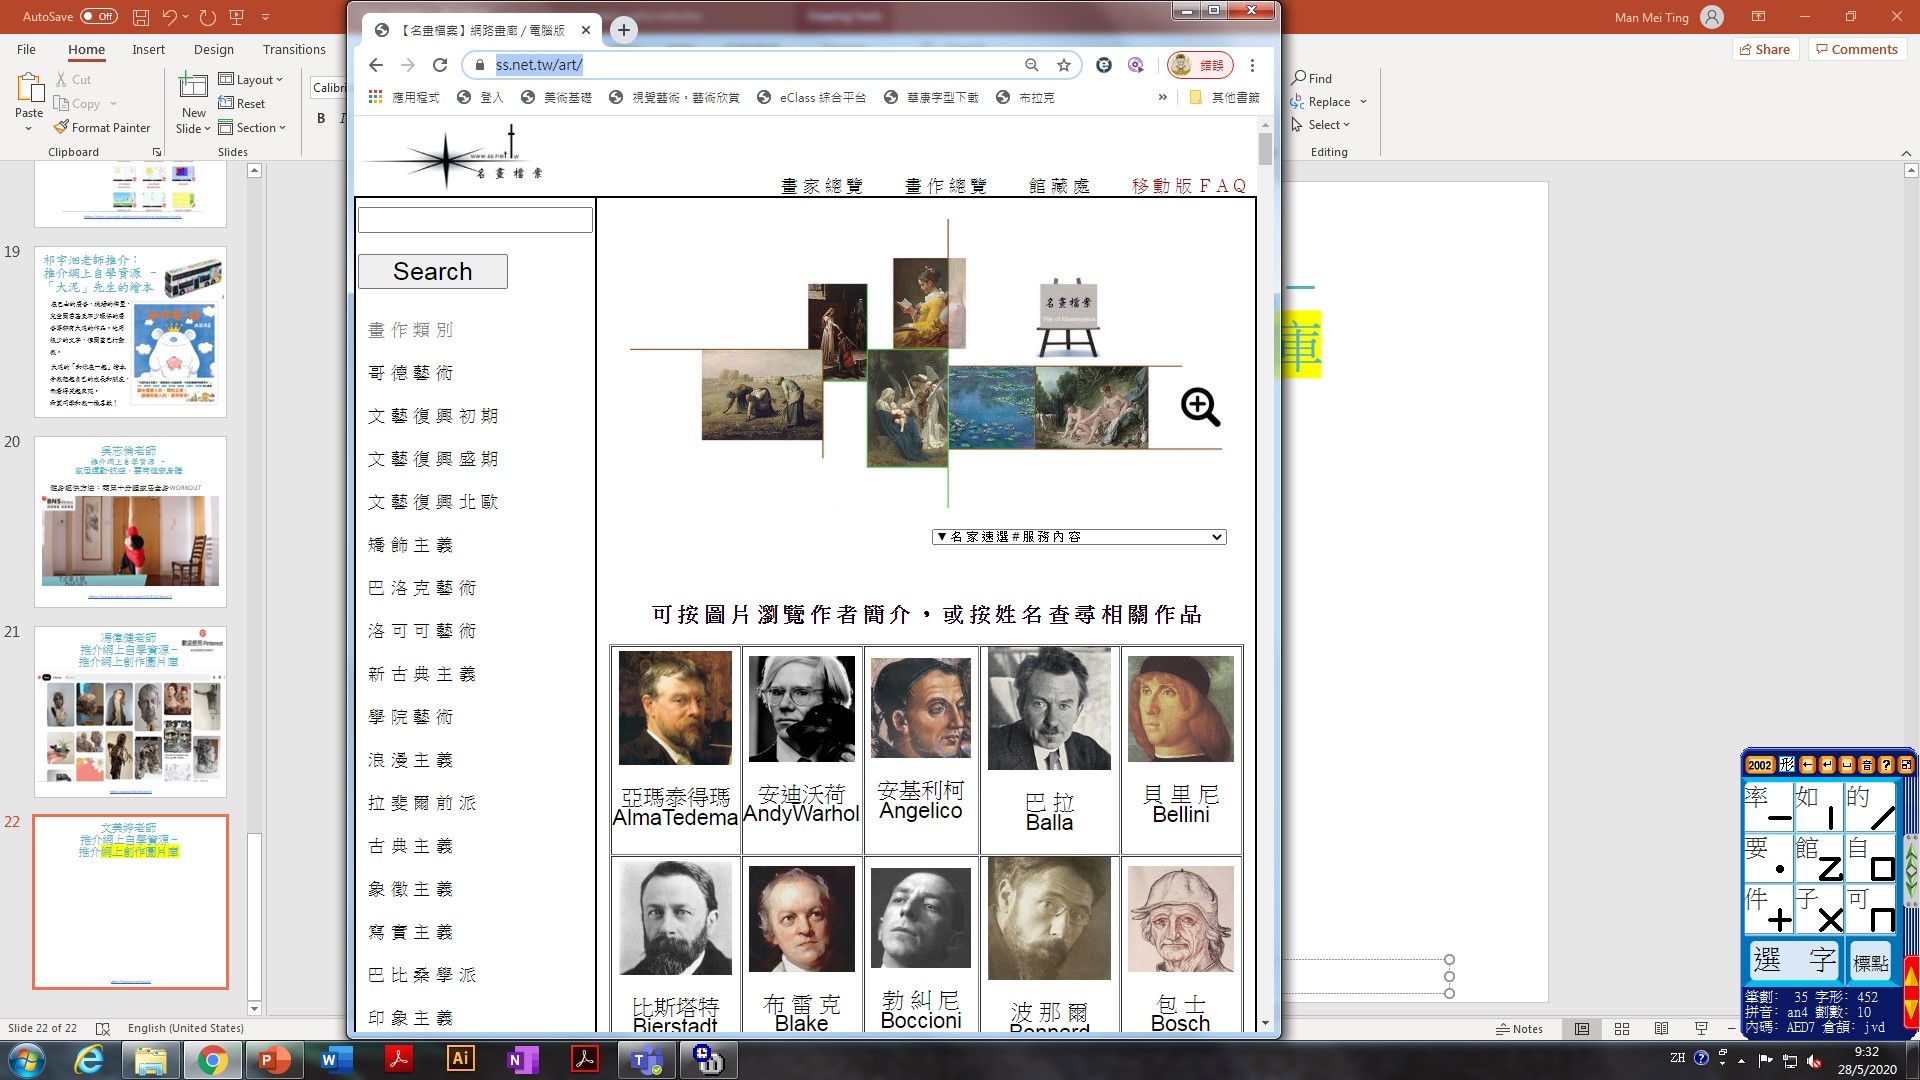The image size is (1920, 1080).
Task: Click the magnifier zoom icon beside paintings
Action: tap(1200, 407)
